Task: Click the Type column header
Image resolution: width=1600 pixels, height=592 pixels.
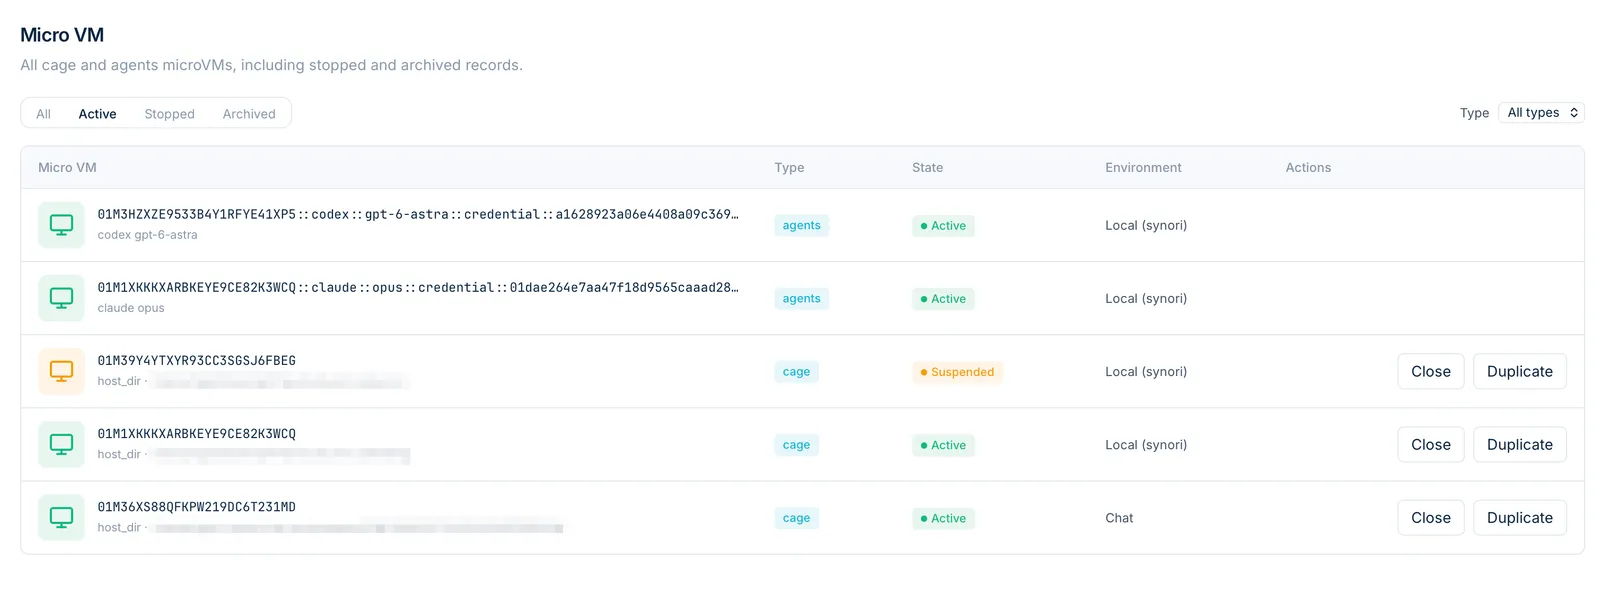Action: tap(789, 168)
